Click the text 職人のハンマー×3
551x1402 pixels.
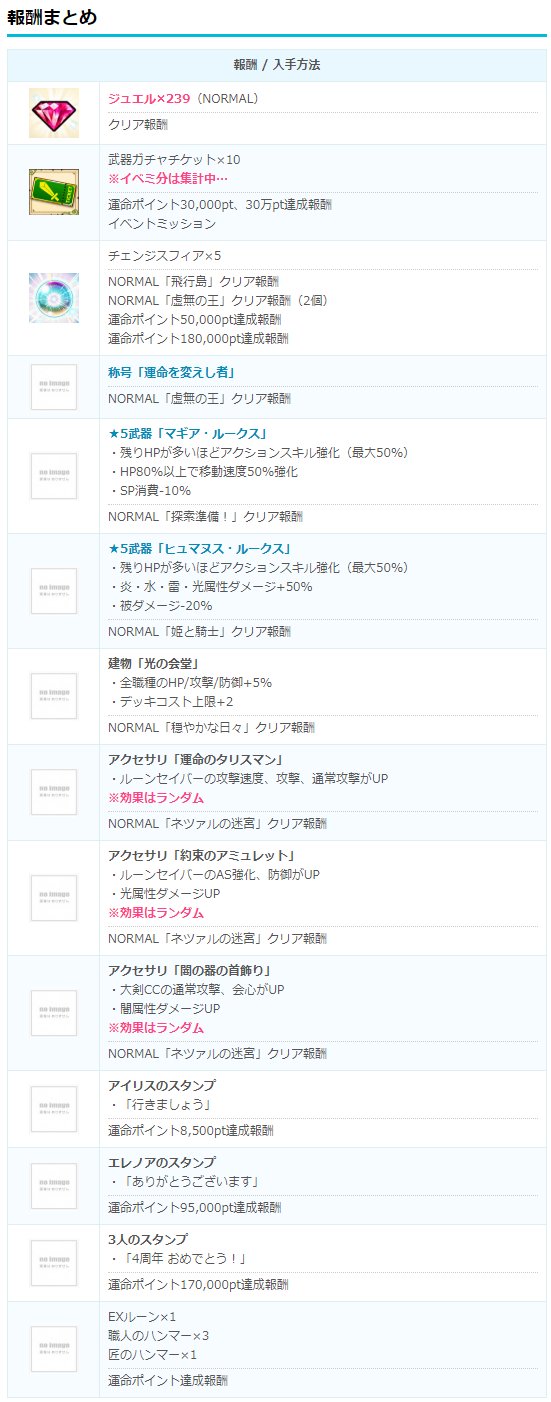(x=158, y=1336)
